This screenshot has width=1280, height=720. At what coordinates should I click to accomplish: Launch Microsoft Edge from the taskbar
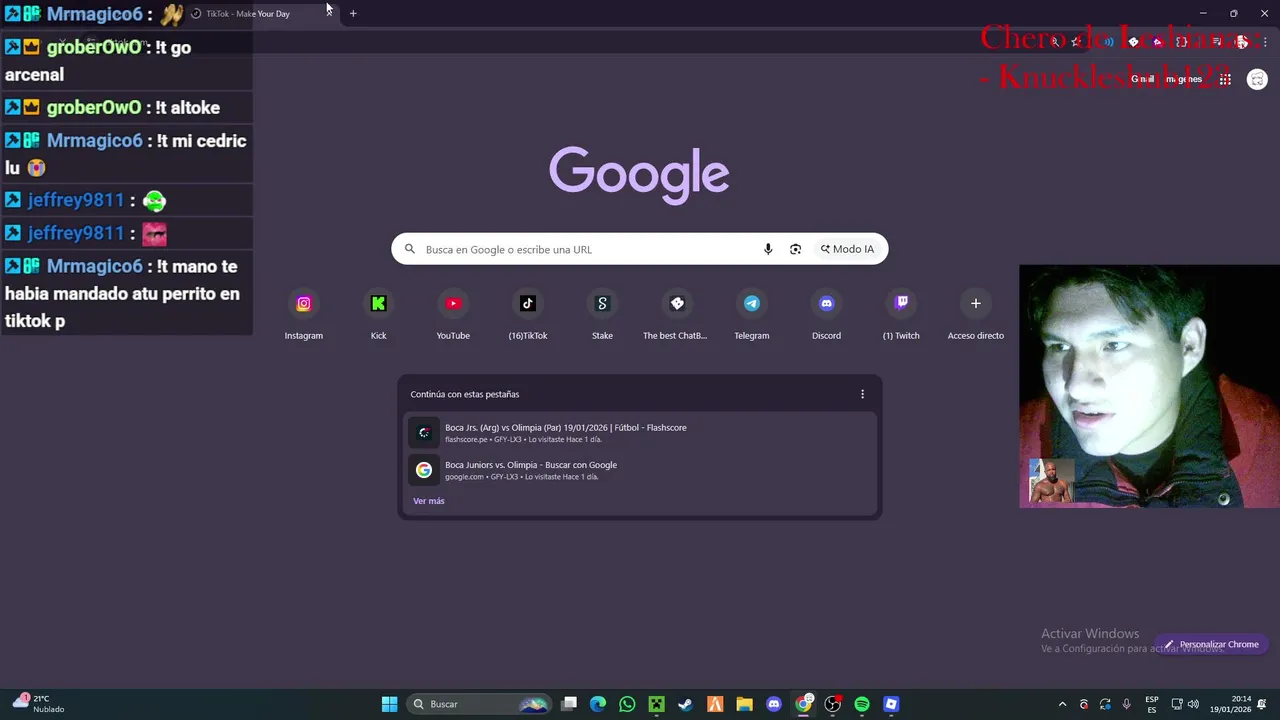coord(598,704)
